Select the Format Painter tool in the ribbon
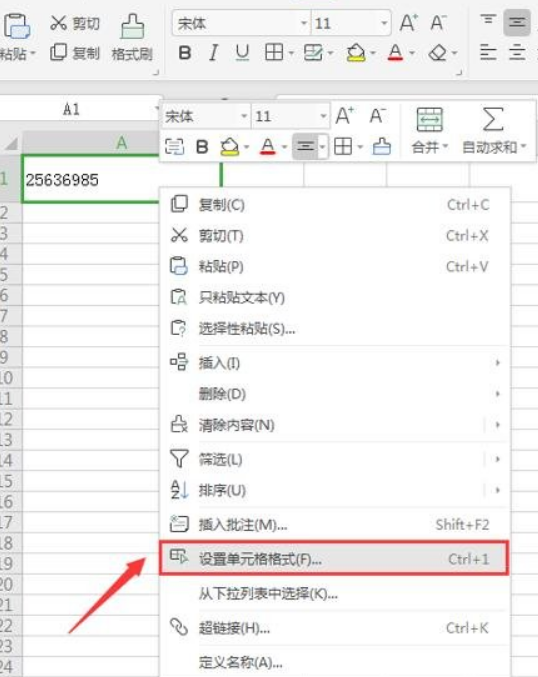Screen dimensions: 538x677 tap(132, 38)
